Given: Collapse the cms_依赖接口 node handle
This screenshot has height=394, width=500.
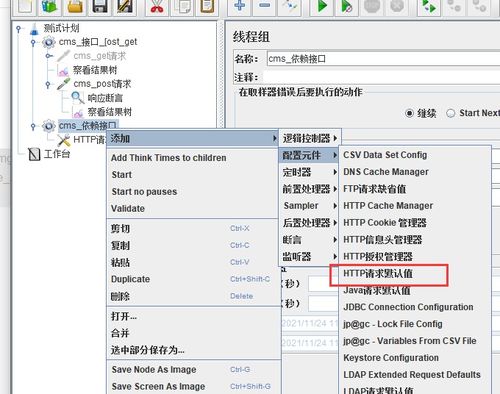Looking at the screenshot, I should (33, 126).
